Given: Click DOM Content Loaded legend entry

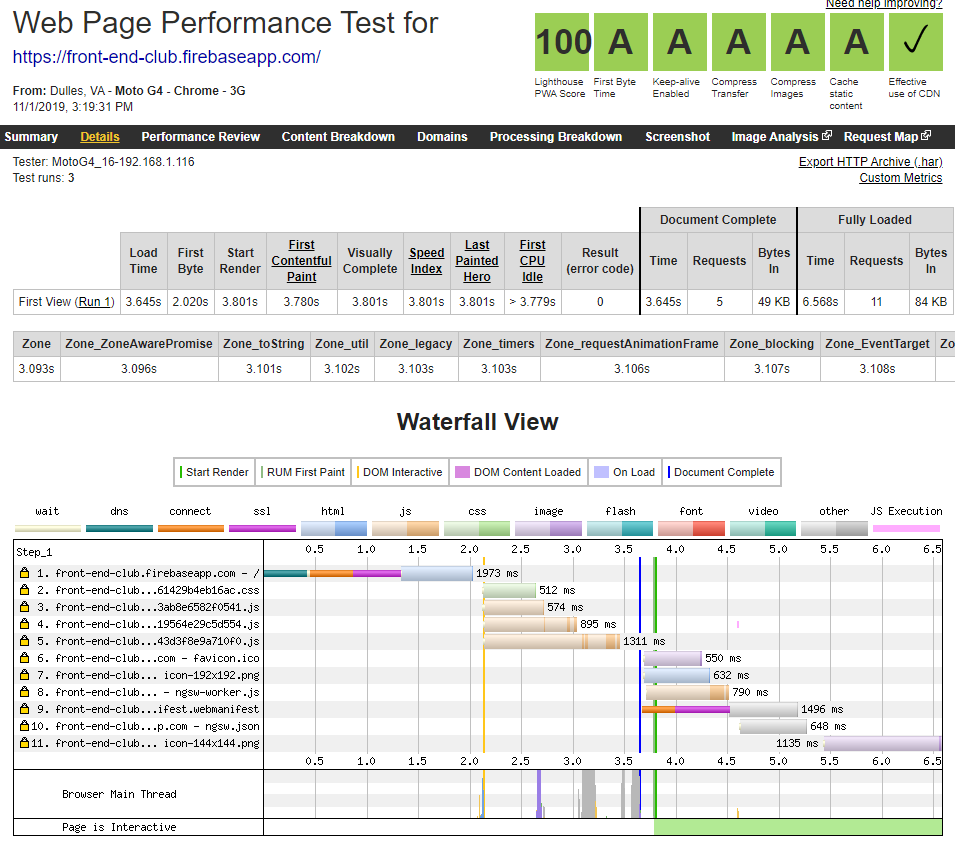Looking at the screenshot, I should pos(518,472).
